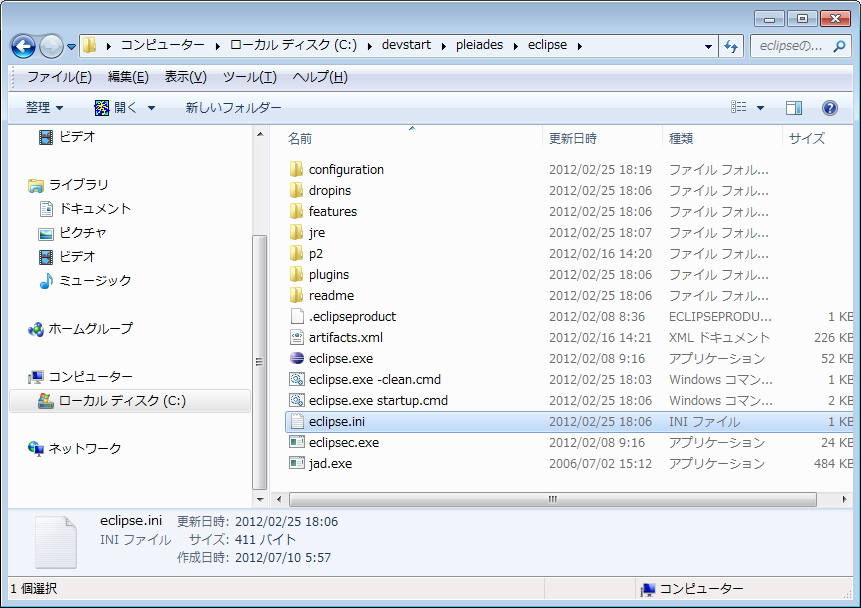
Task: Select the dropins folder icon
Action: [297, 190]
